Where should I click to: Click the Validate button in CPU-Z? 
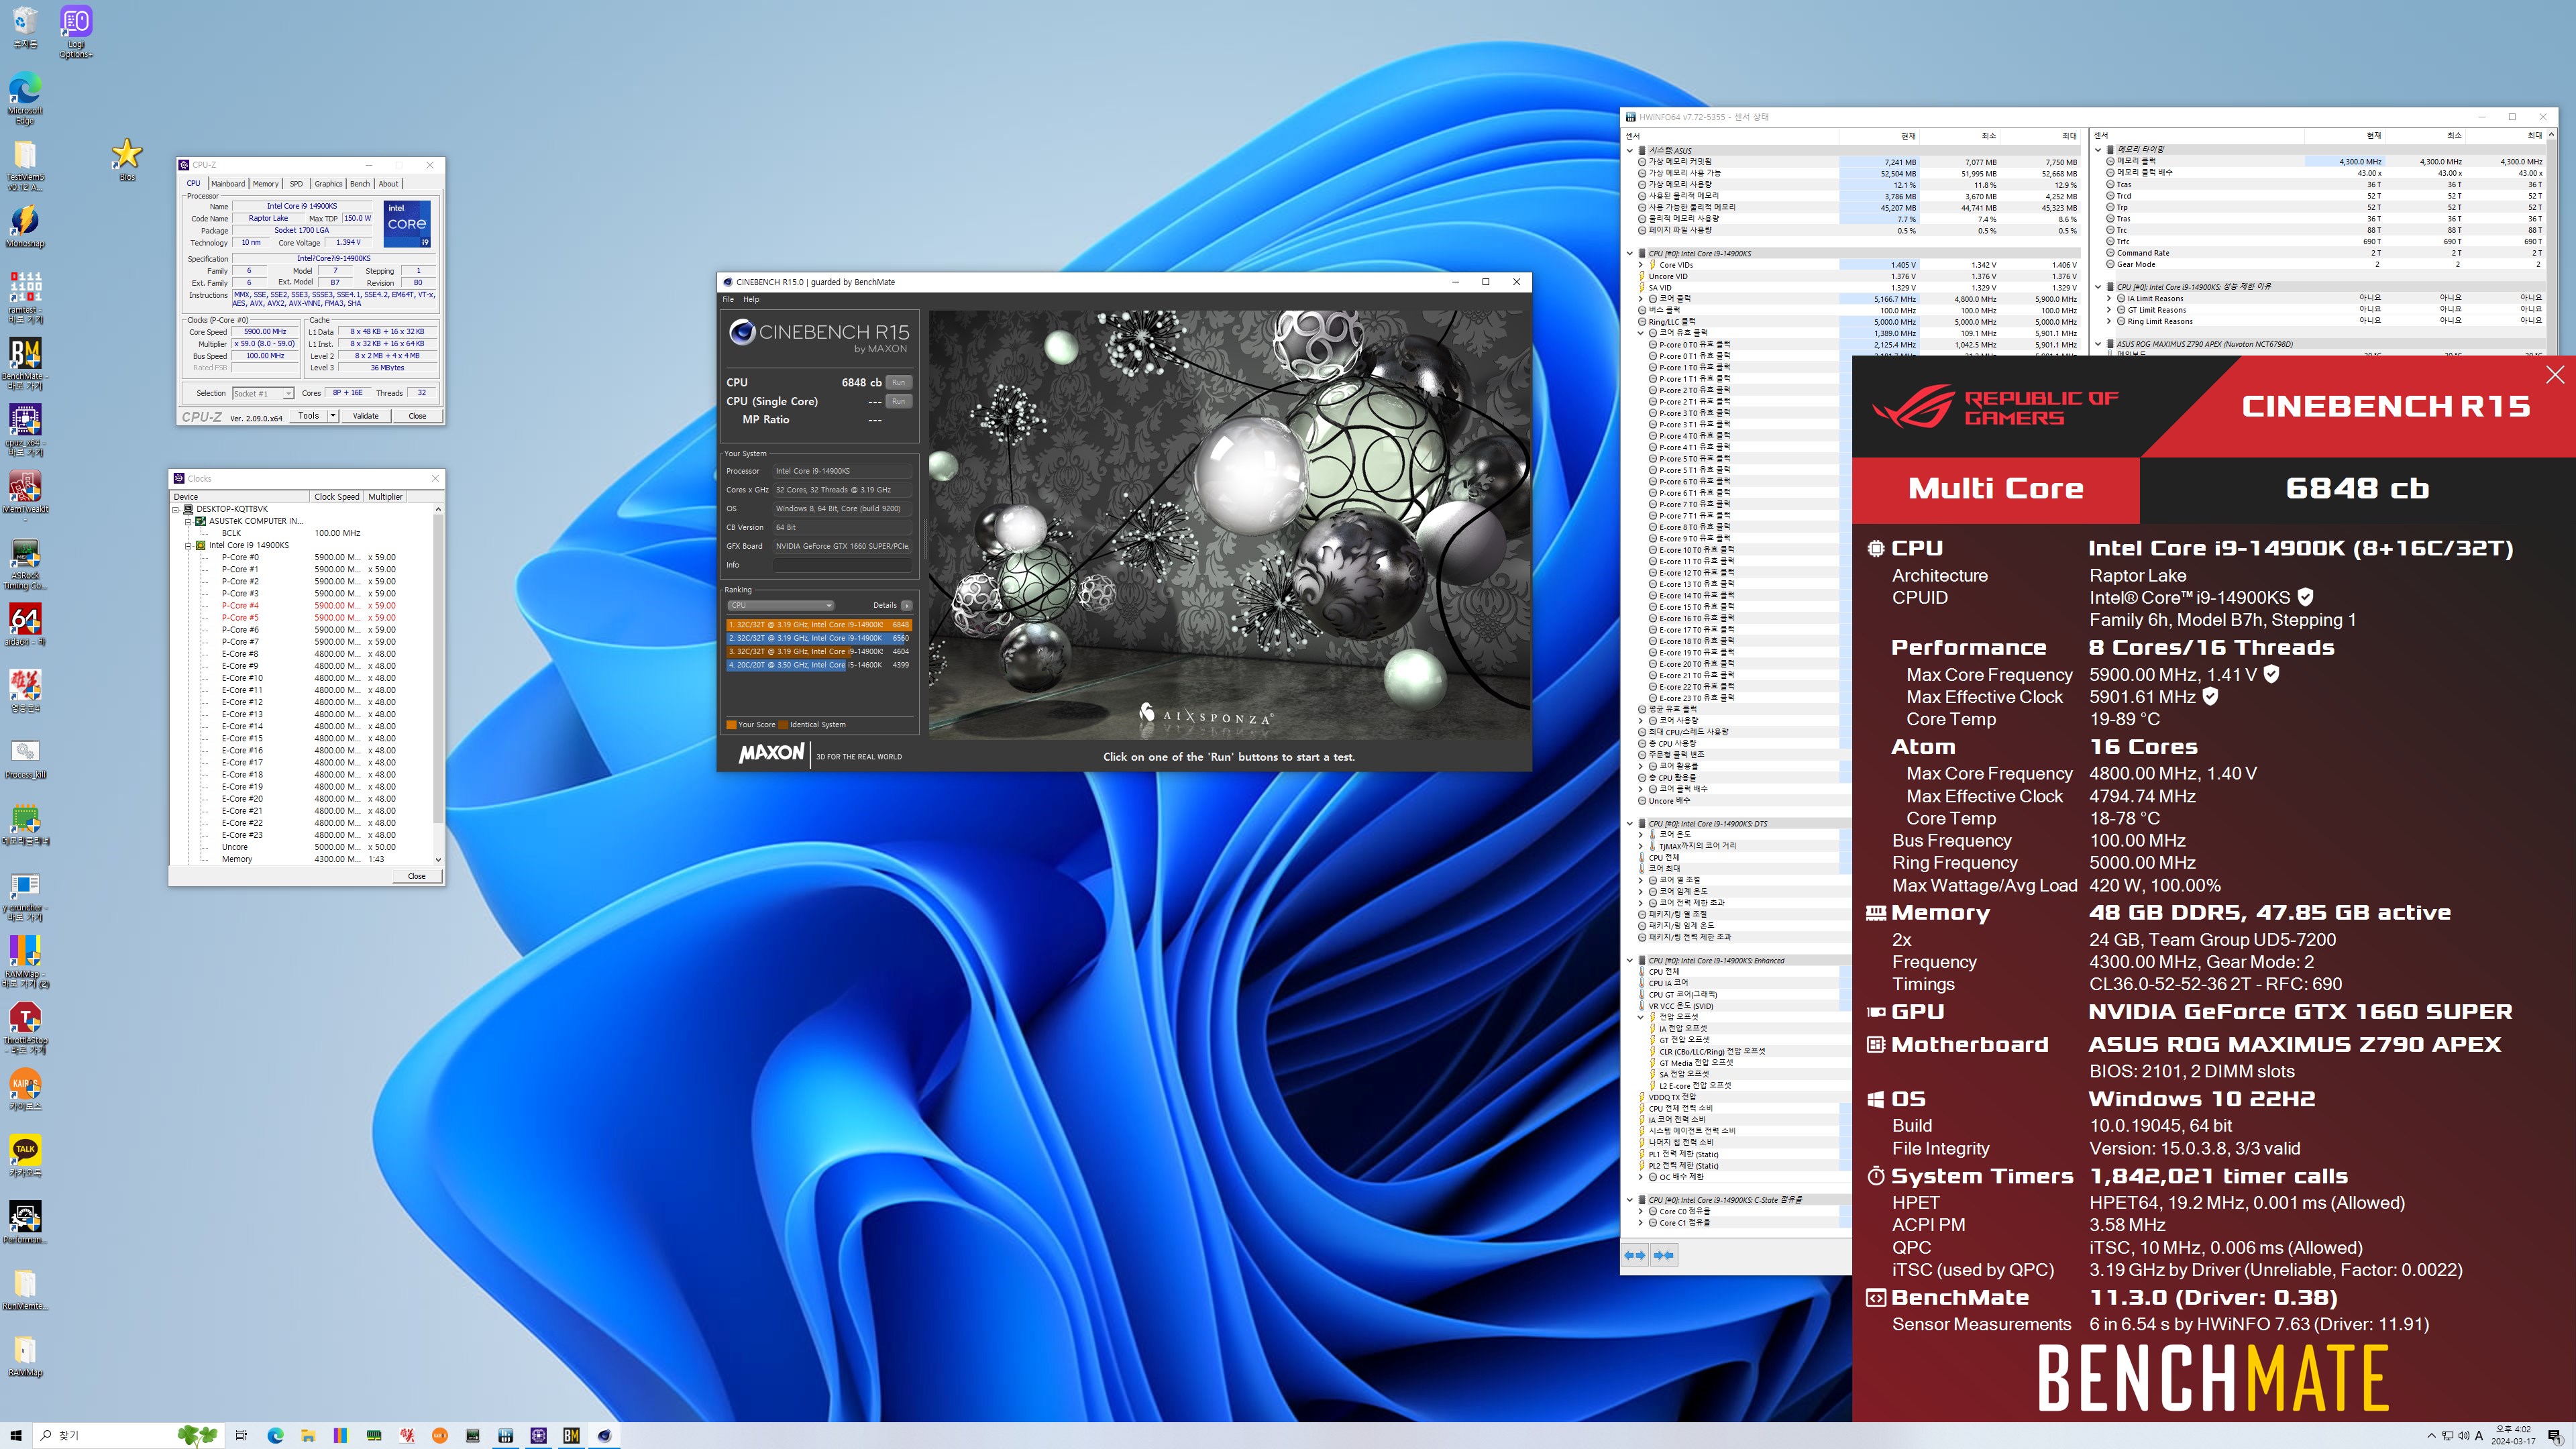[366, 416]
